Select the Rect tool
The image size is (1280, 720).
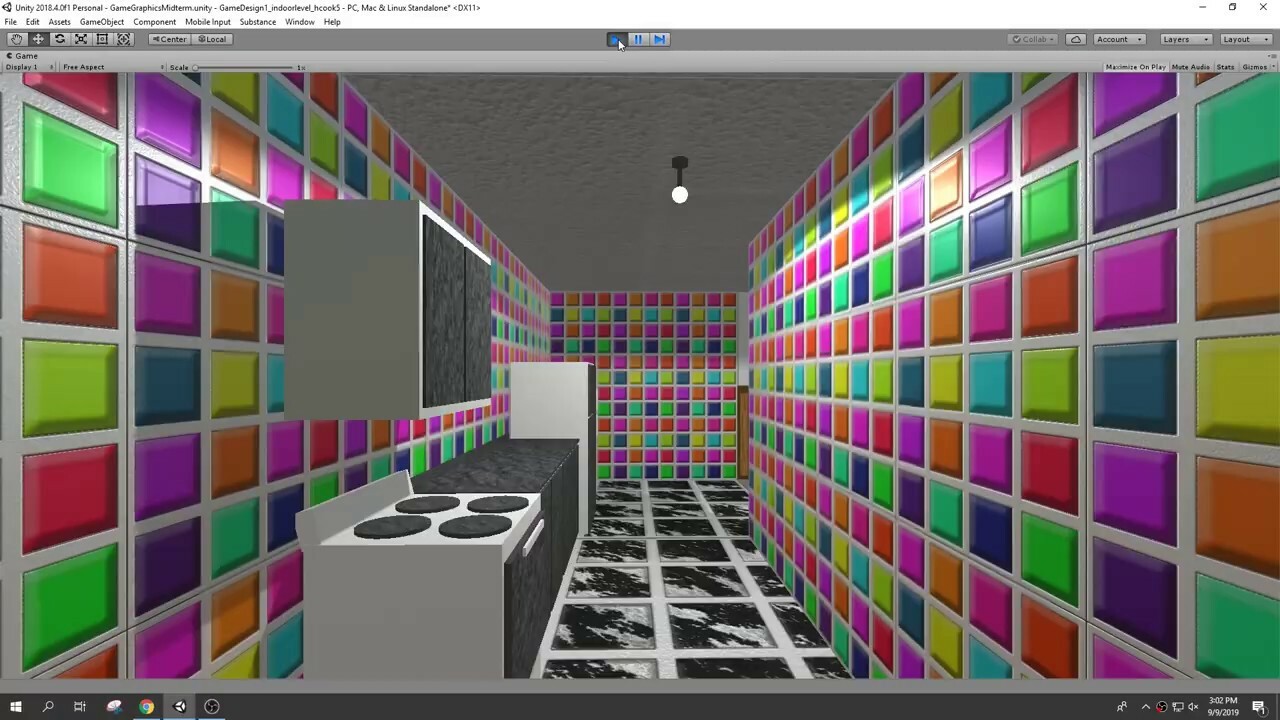click(x=101, y=38)
